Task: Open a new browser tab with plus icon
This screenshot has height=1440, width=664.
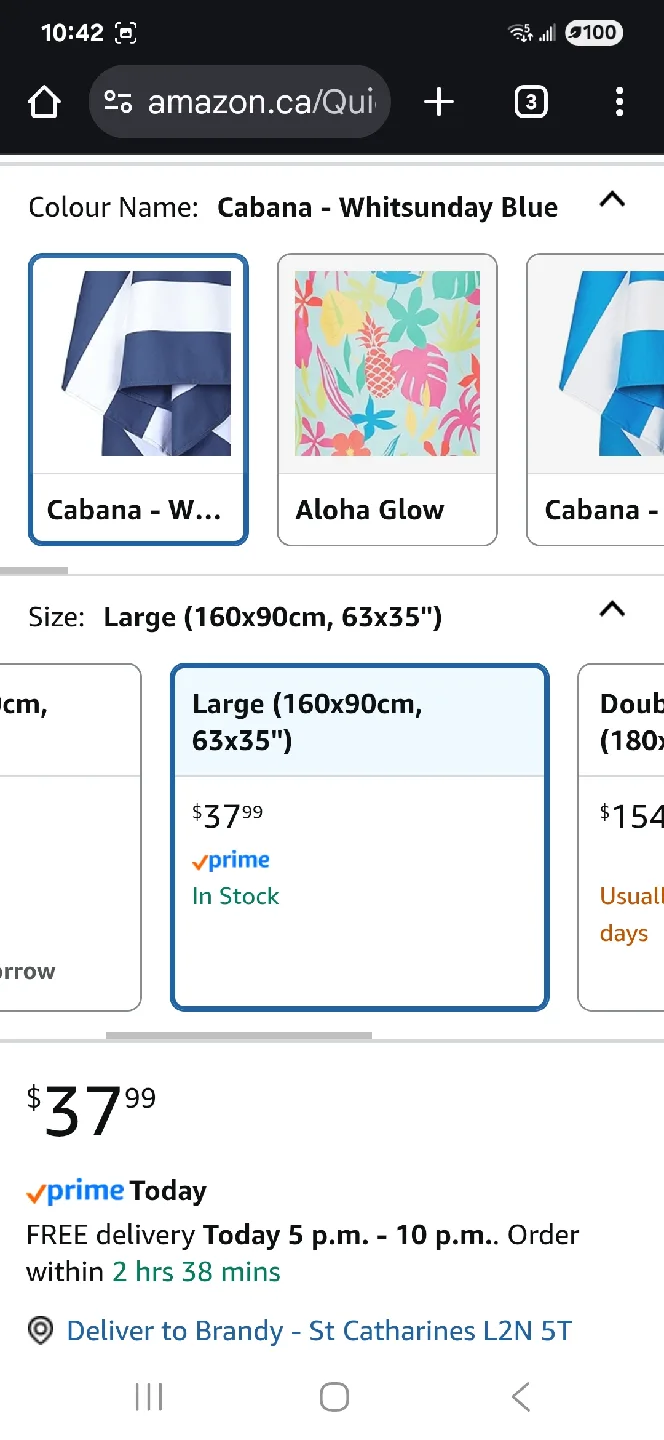Action: click(x=438, y=101)
